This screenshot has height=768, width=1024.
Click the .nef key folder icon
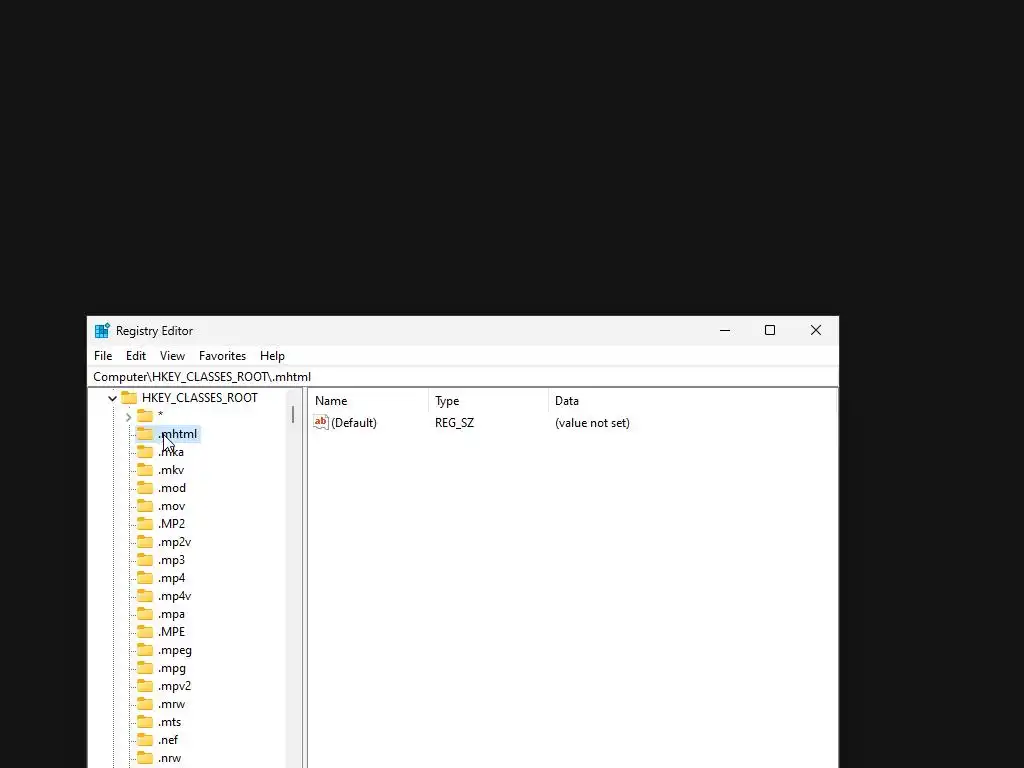(145, 740)
